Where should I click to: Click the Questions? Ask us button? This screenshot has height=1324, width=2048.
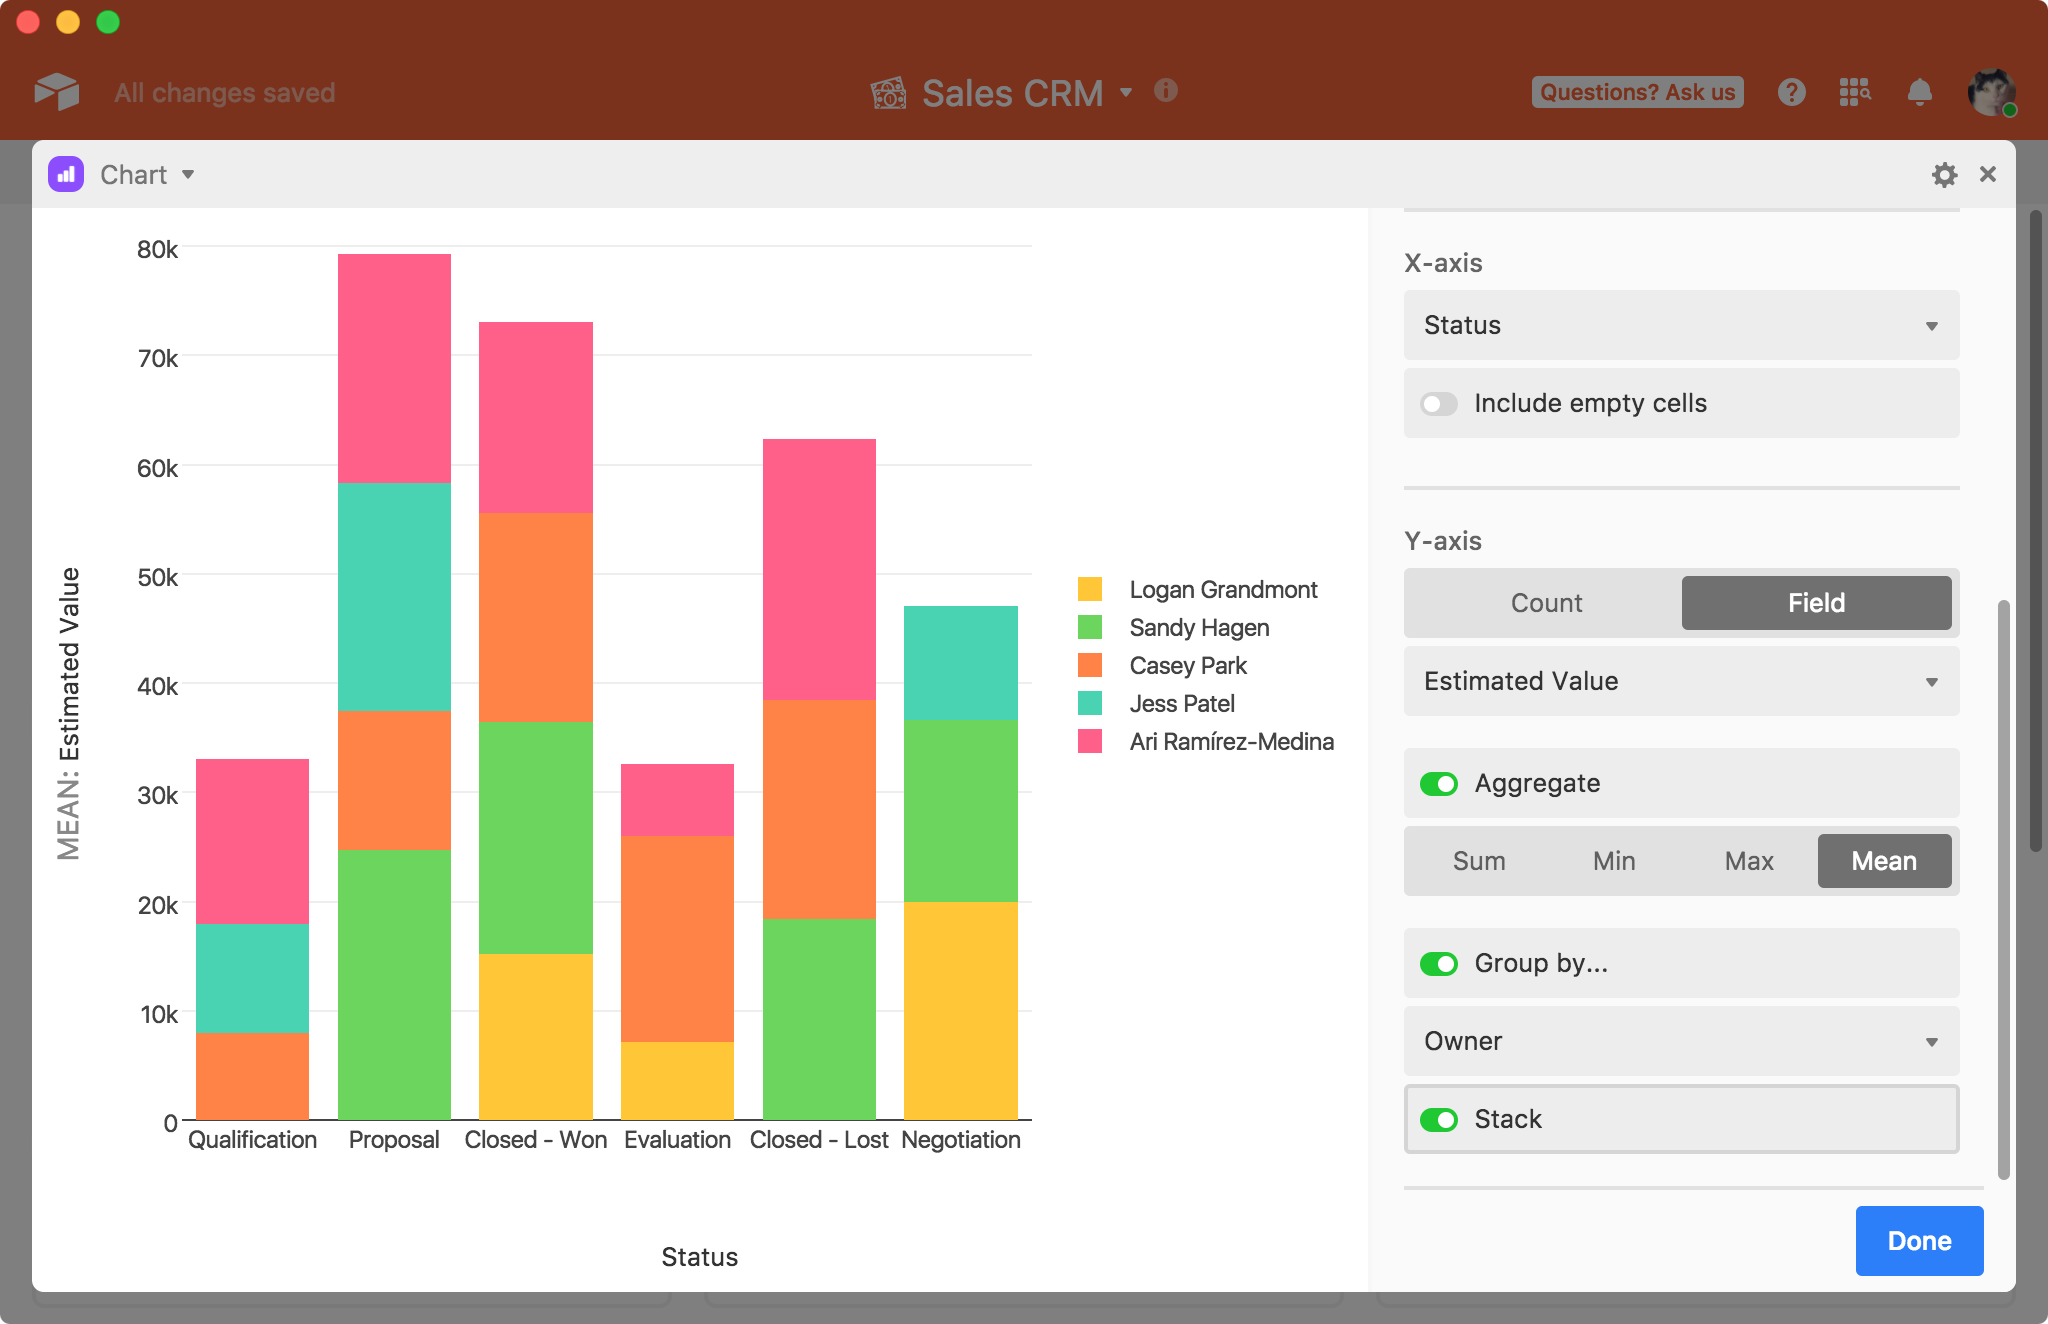1636,91
